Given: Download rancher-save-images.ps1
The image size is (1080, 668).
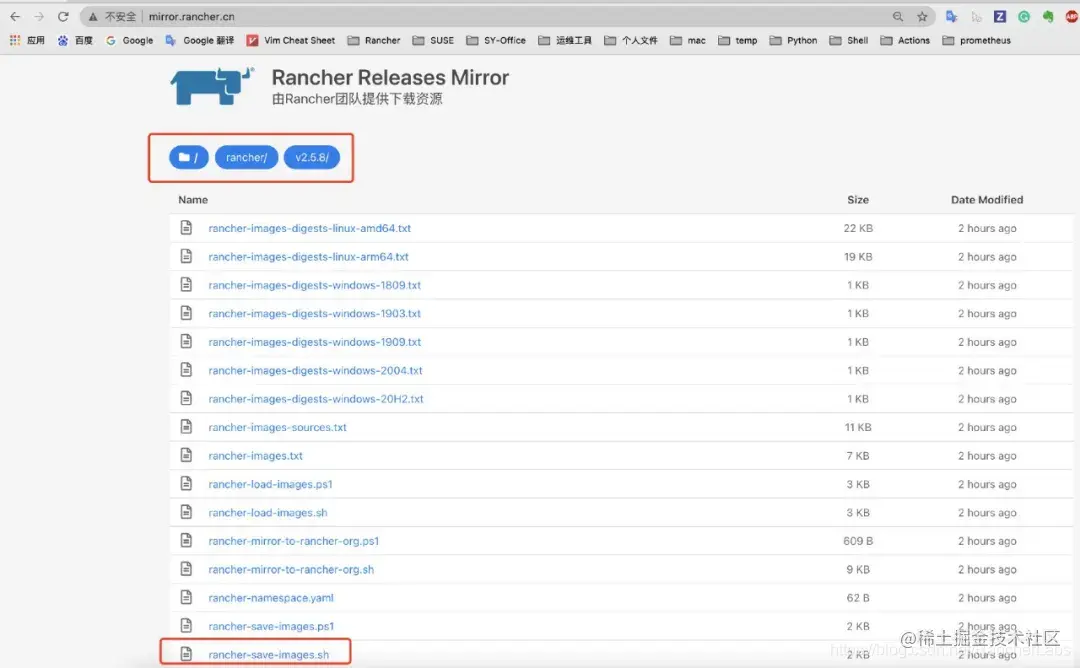Looking at the screenshot, I should [271, 626].
